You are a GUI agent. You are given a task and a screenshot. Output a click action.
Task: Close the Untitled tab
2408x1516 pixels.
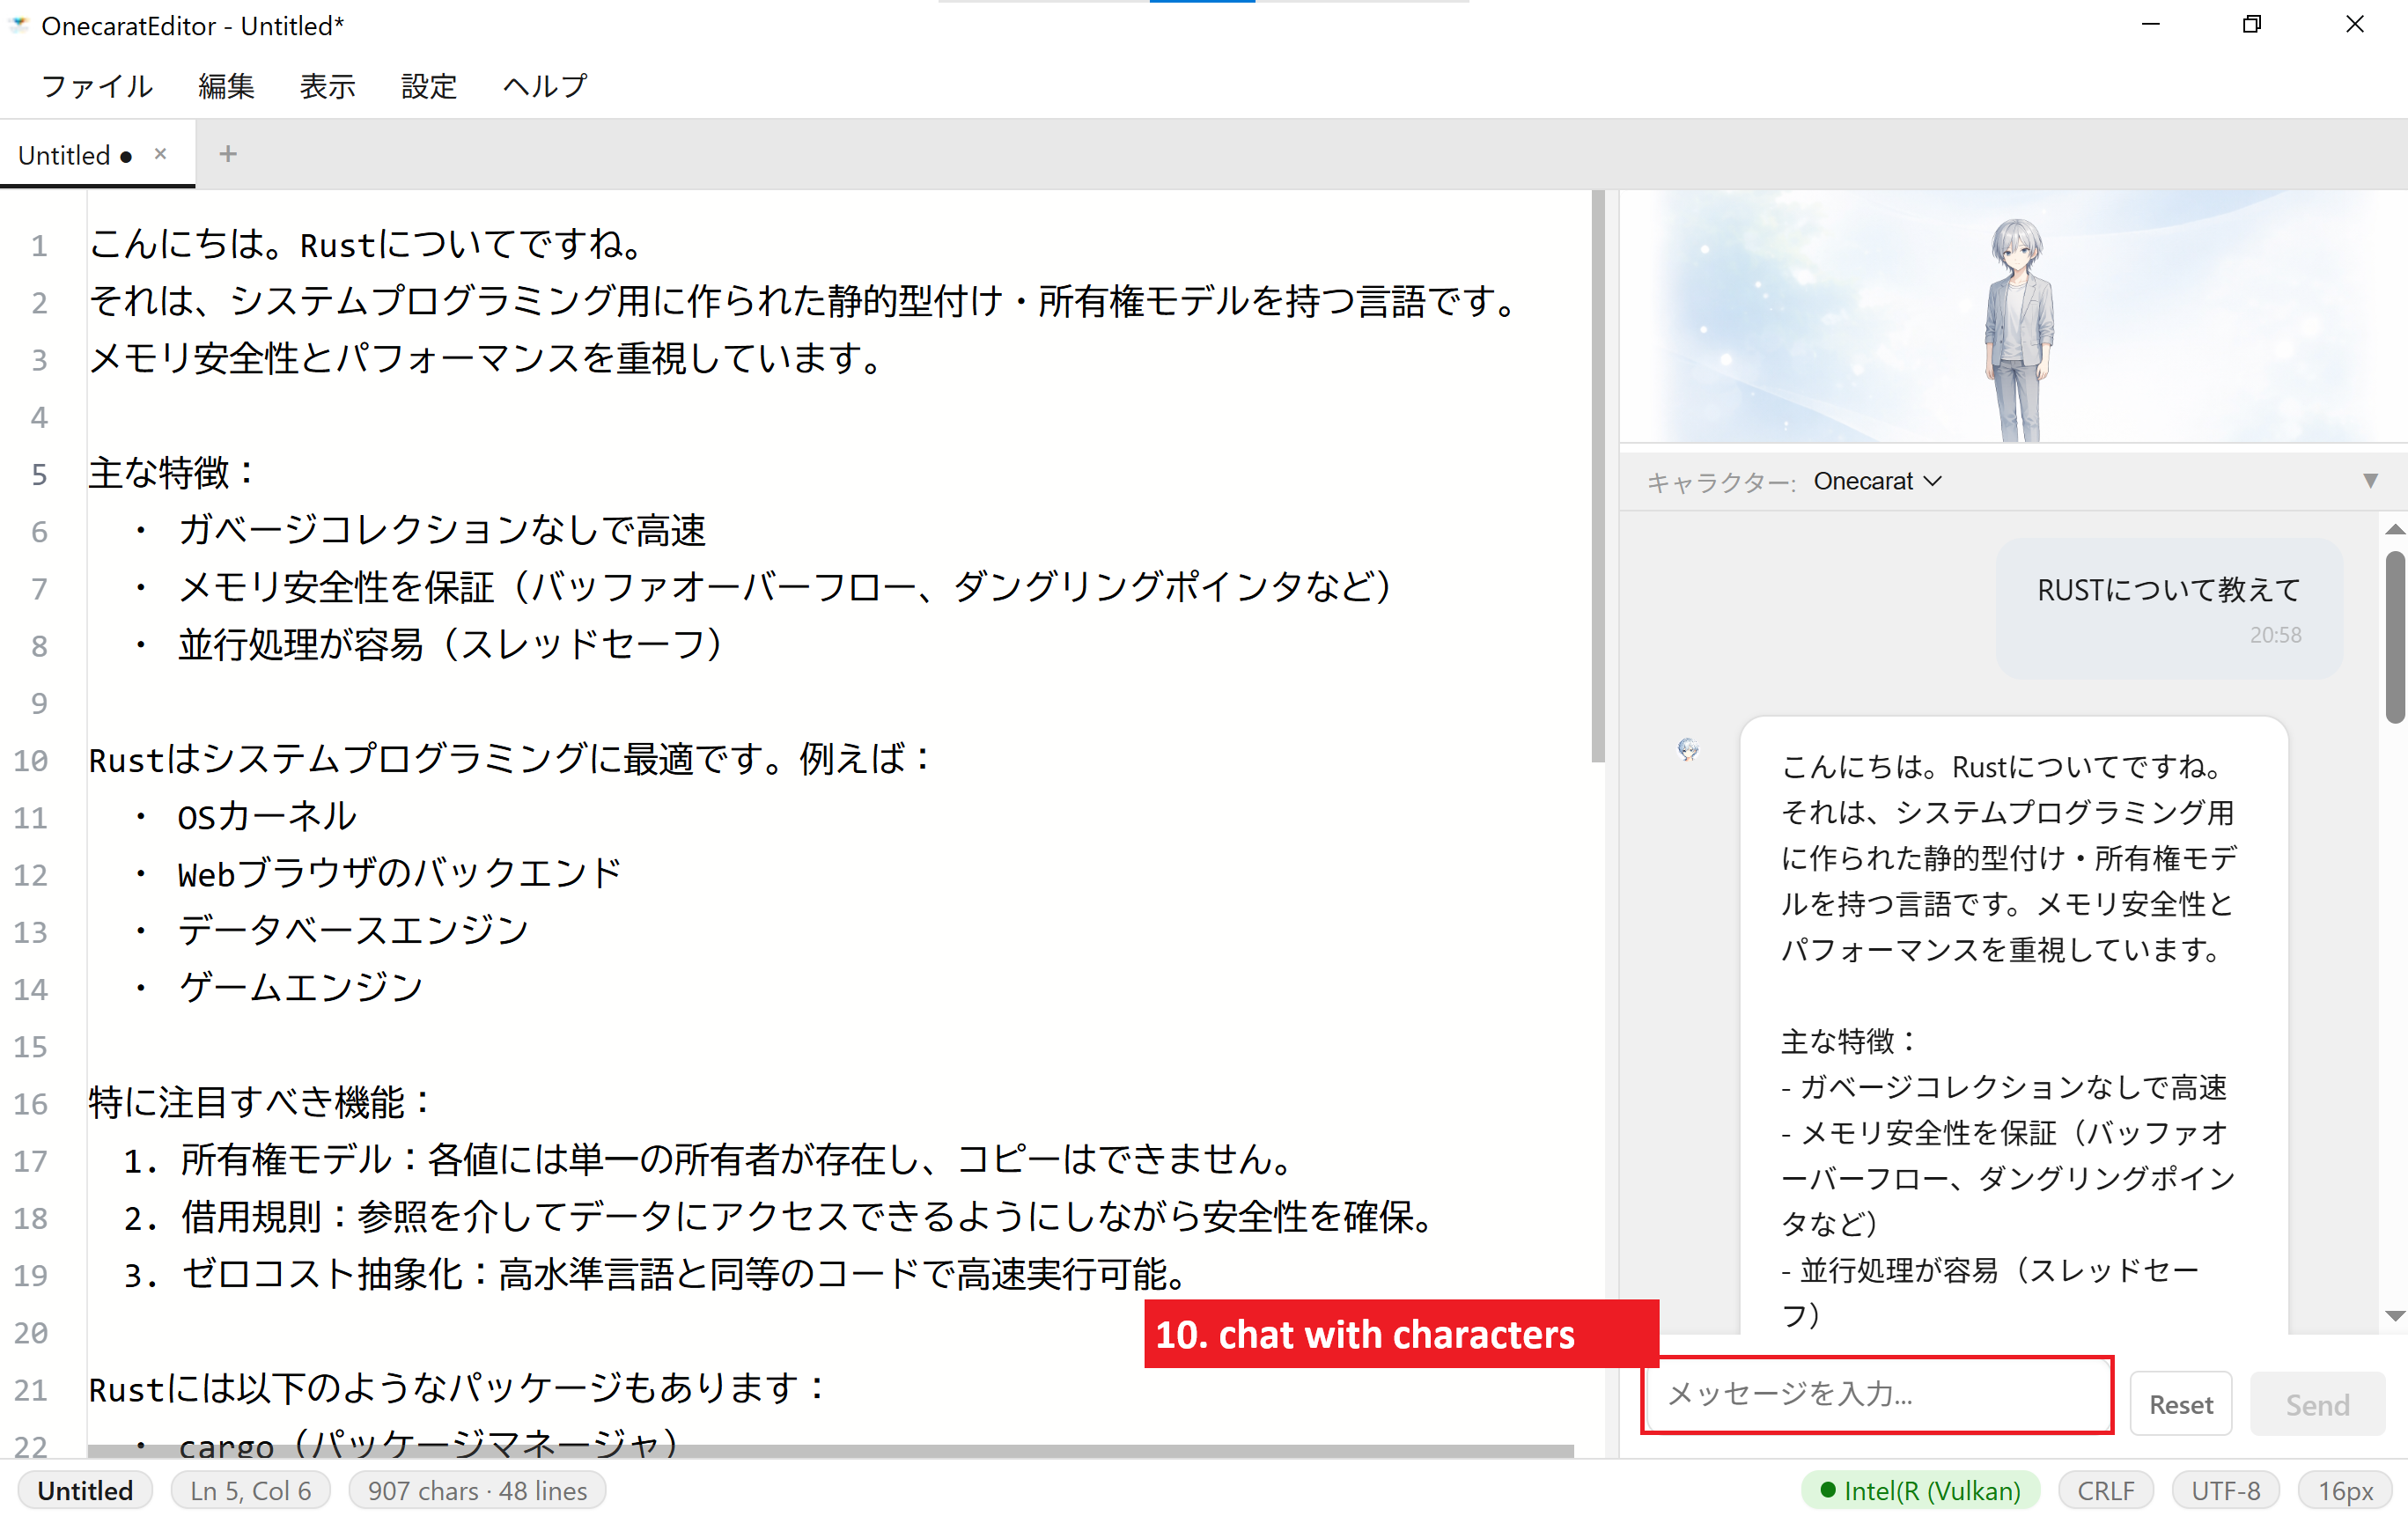(160, 153)
